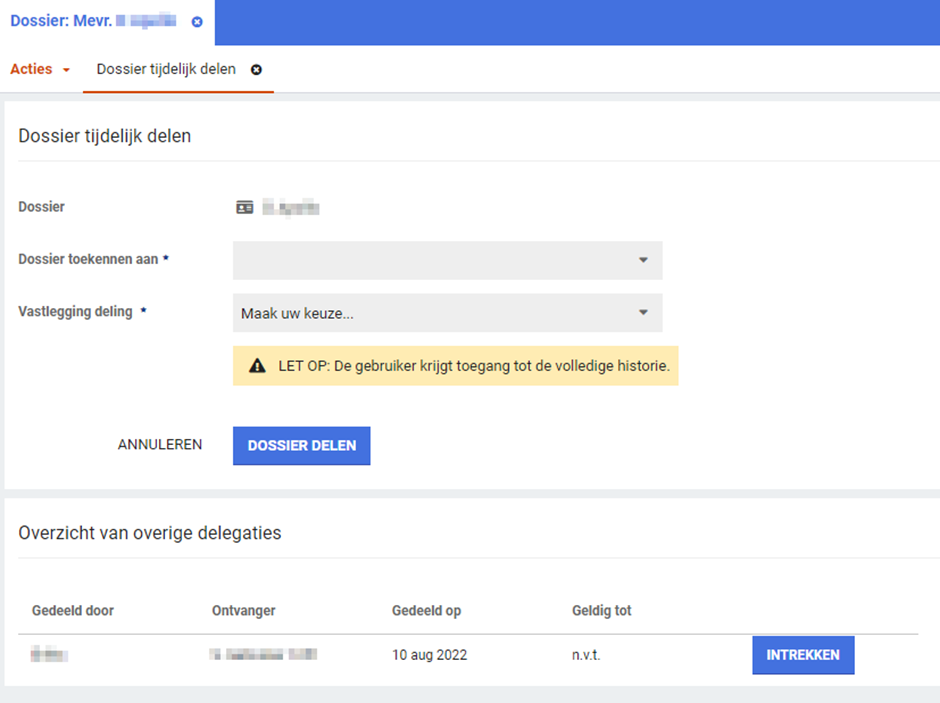Select the 'Dossier: Mevr.' top tab
This screenshot has width=940, height=703.
(x=93, y=21)
